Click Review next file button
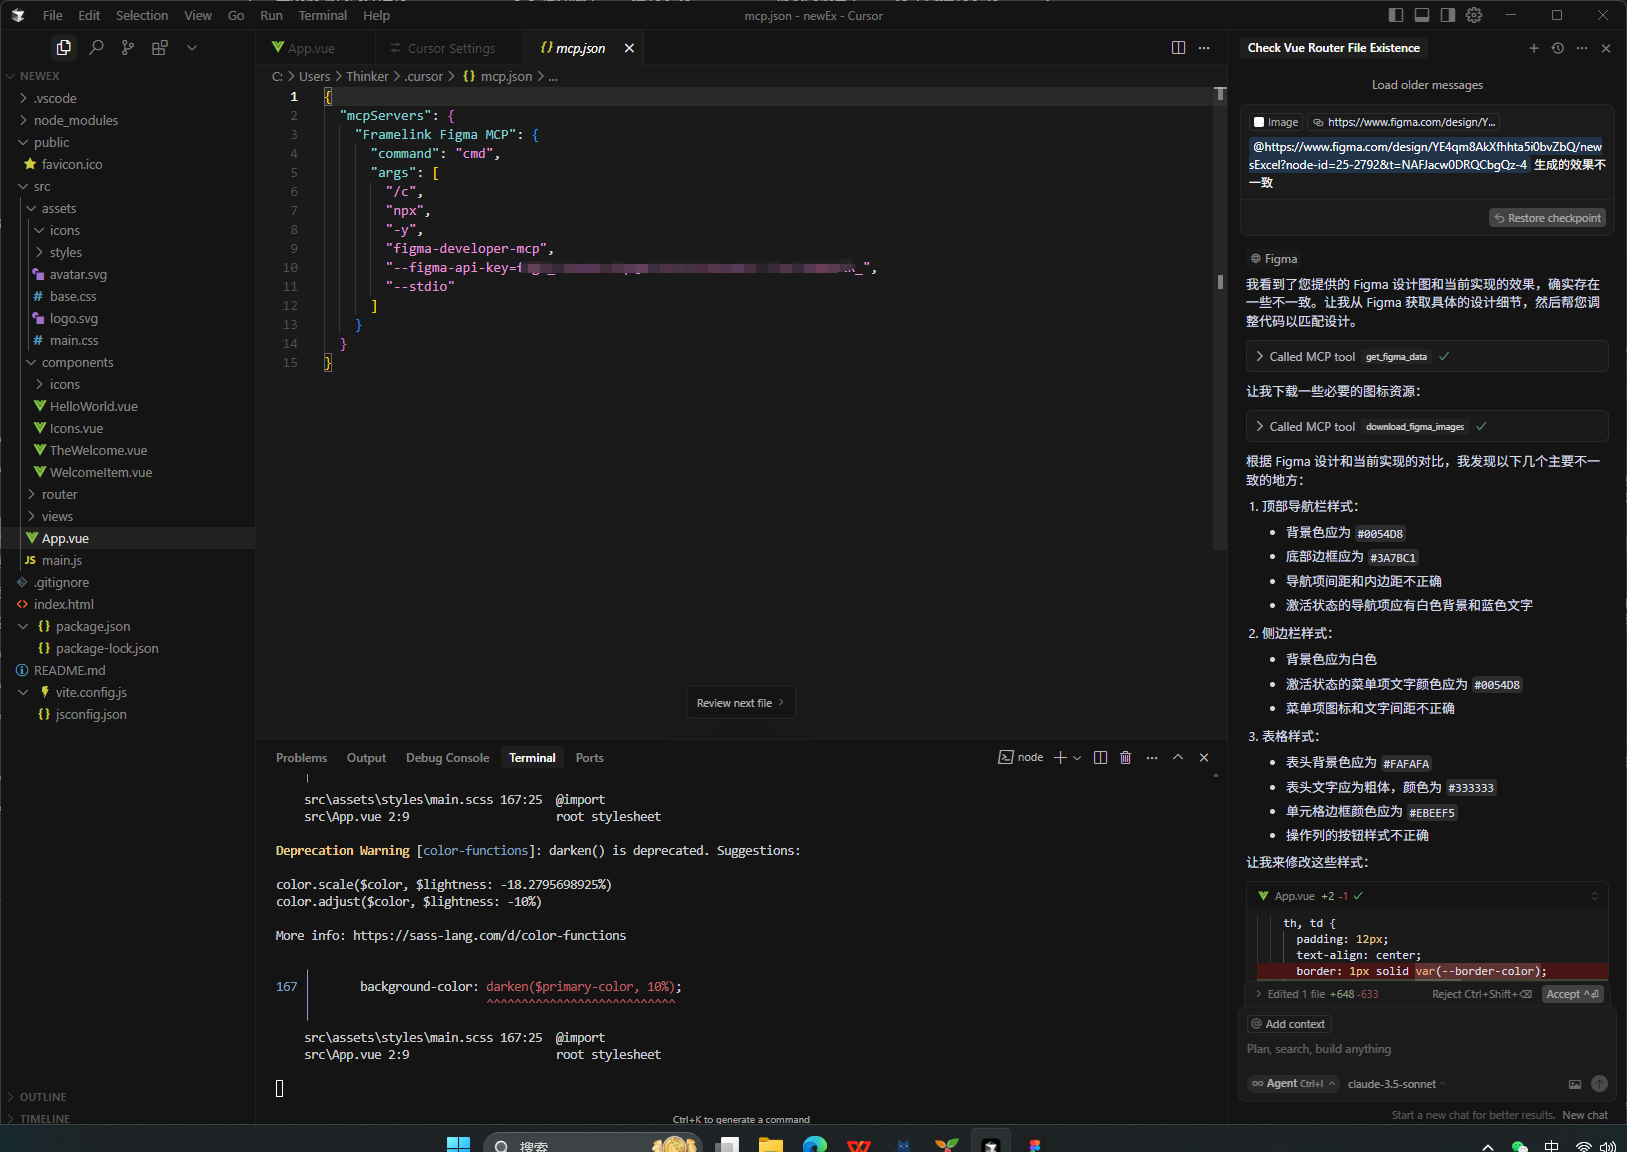1627x1152 pixels. (x=741, y=703)
